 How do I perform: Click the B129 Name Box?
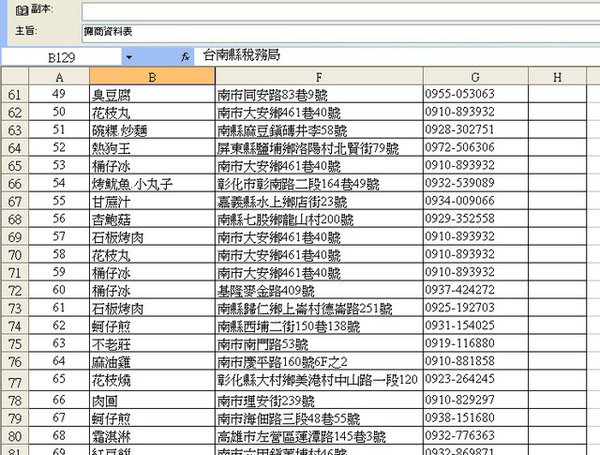(x=61, y=57)
